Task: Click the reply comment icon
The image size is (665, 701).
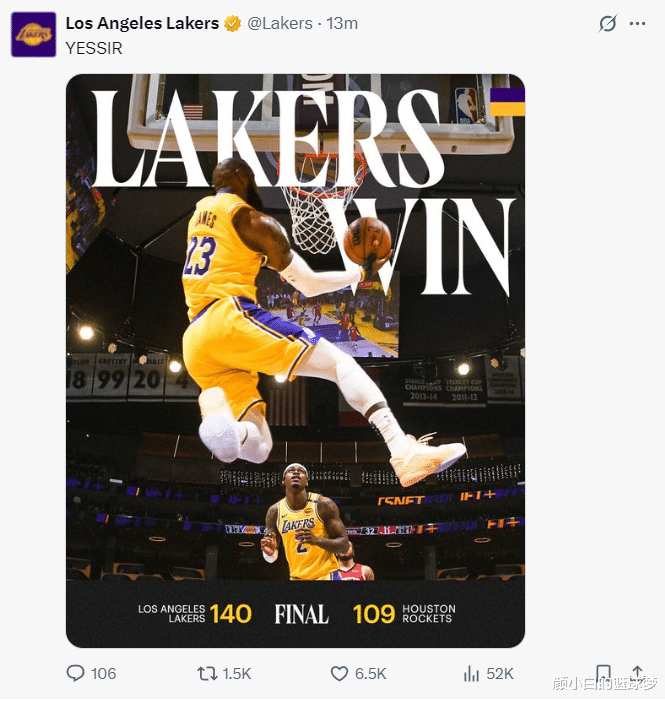Action: (76, 673)
